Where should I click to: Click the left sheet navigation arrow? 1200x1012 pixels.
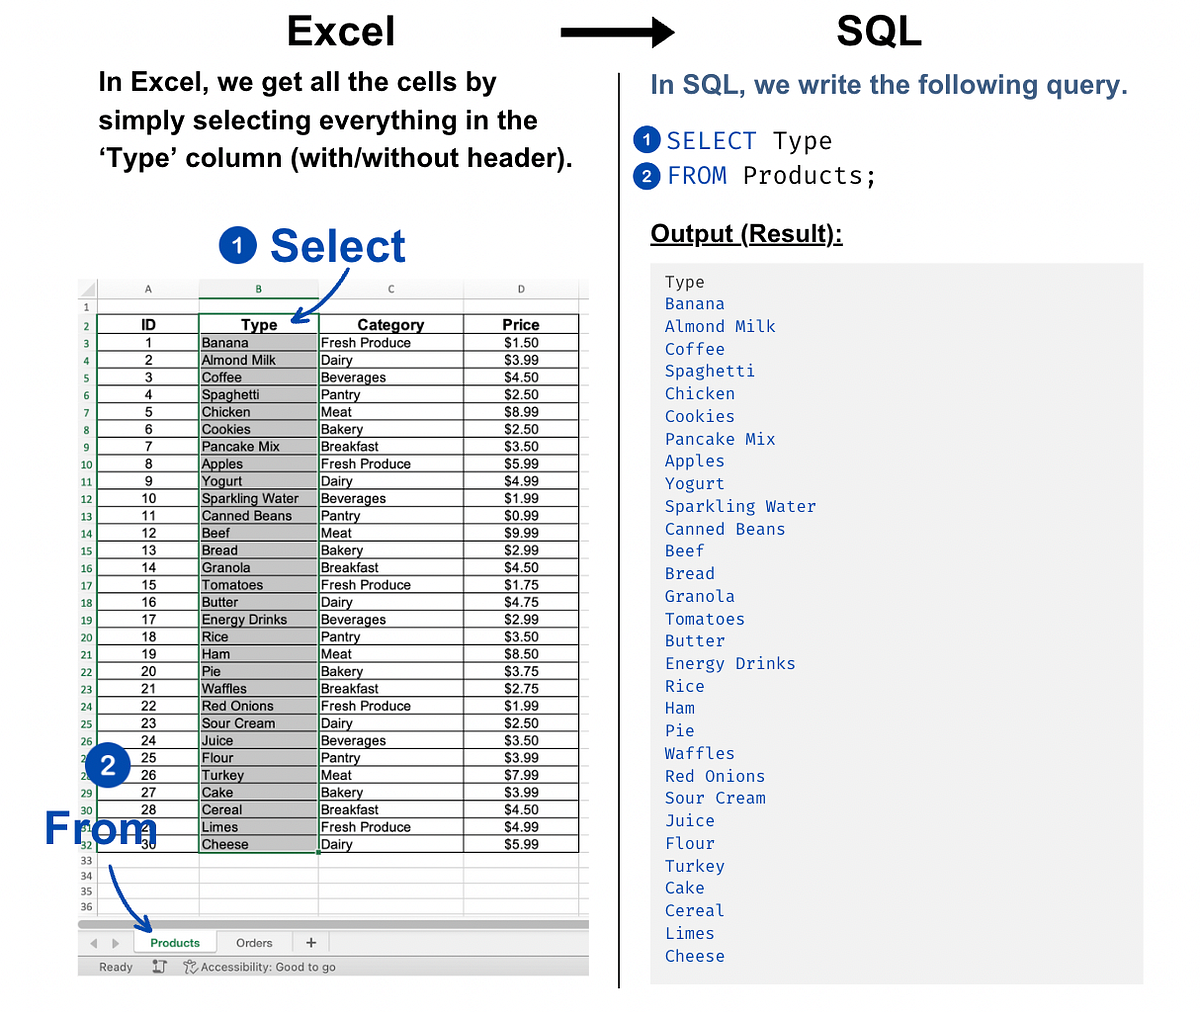coord(93,942)
